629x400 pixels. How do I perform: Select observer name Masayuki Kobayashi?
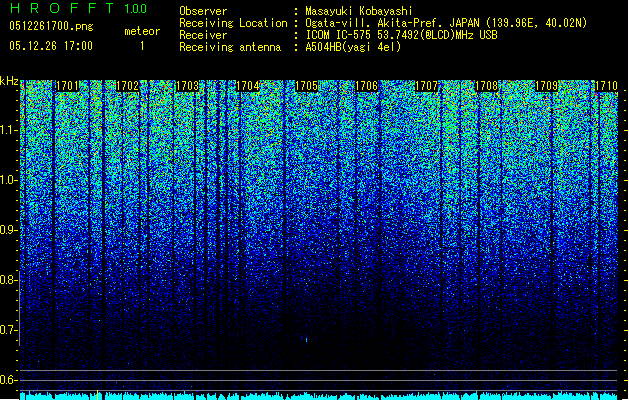(x=359, y=11)
